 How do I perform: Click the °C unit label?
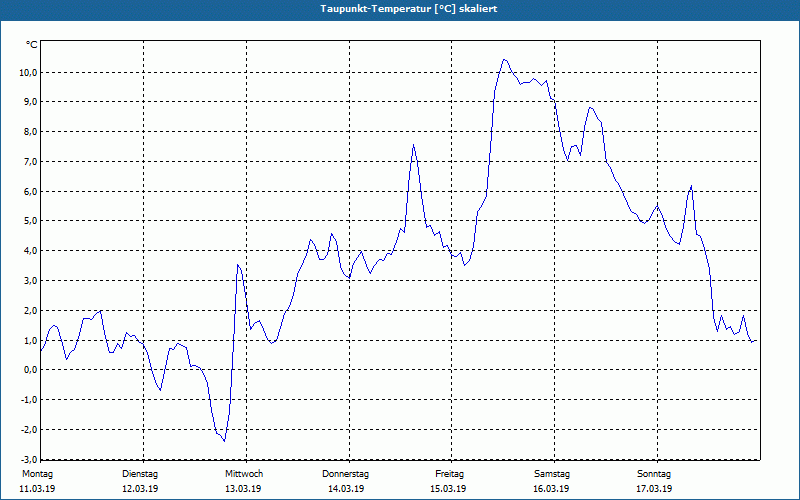point(32,45)
